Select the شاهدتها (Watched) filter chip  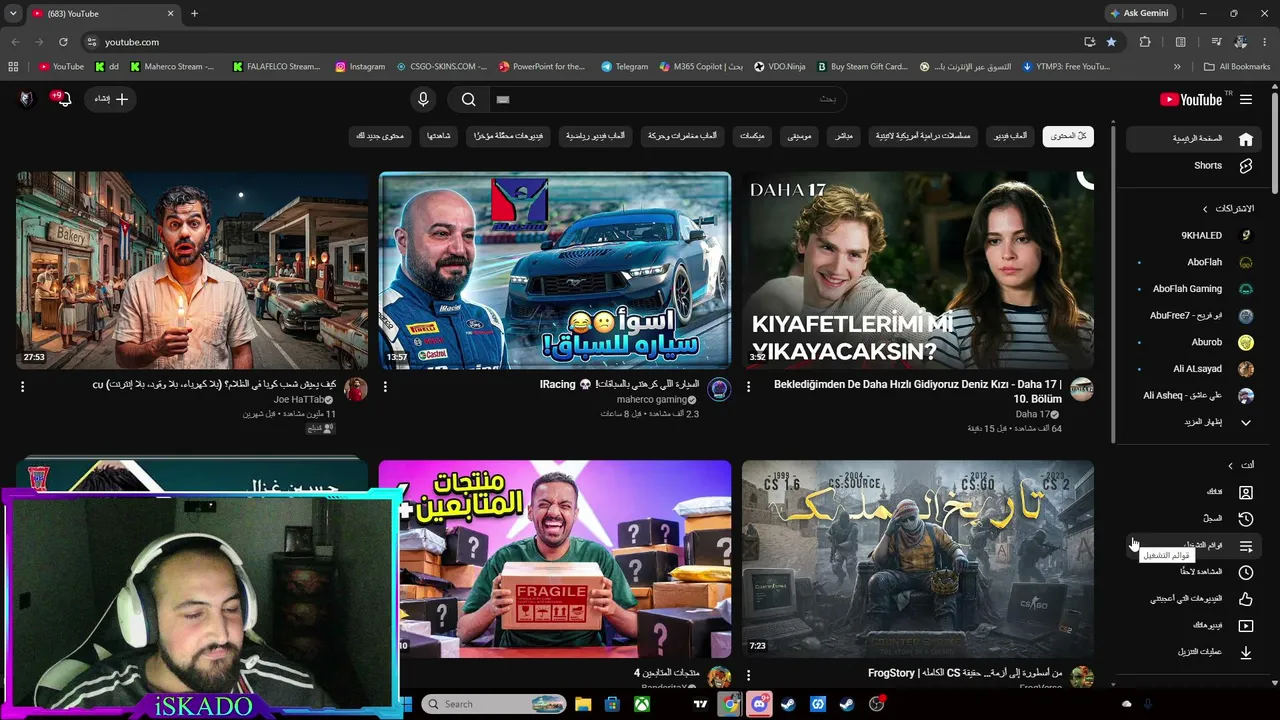point(438,136)
